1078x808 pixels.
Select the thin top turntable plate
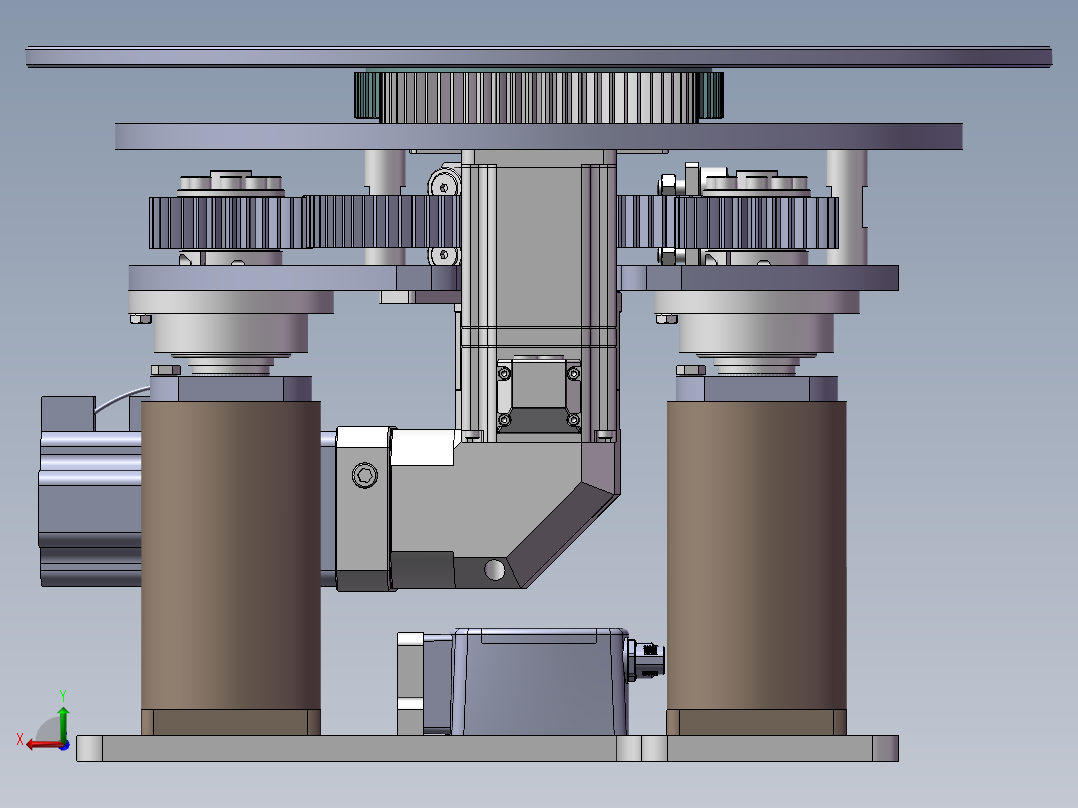click(538, 57)
